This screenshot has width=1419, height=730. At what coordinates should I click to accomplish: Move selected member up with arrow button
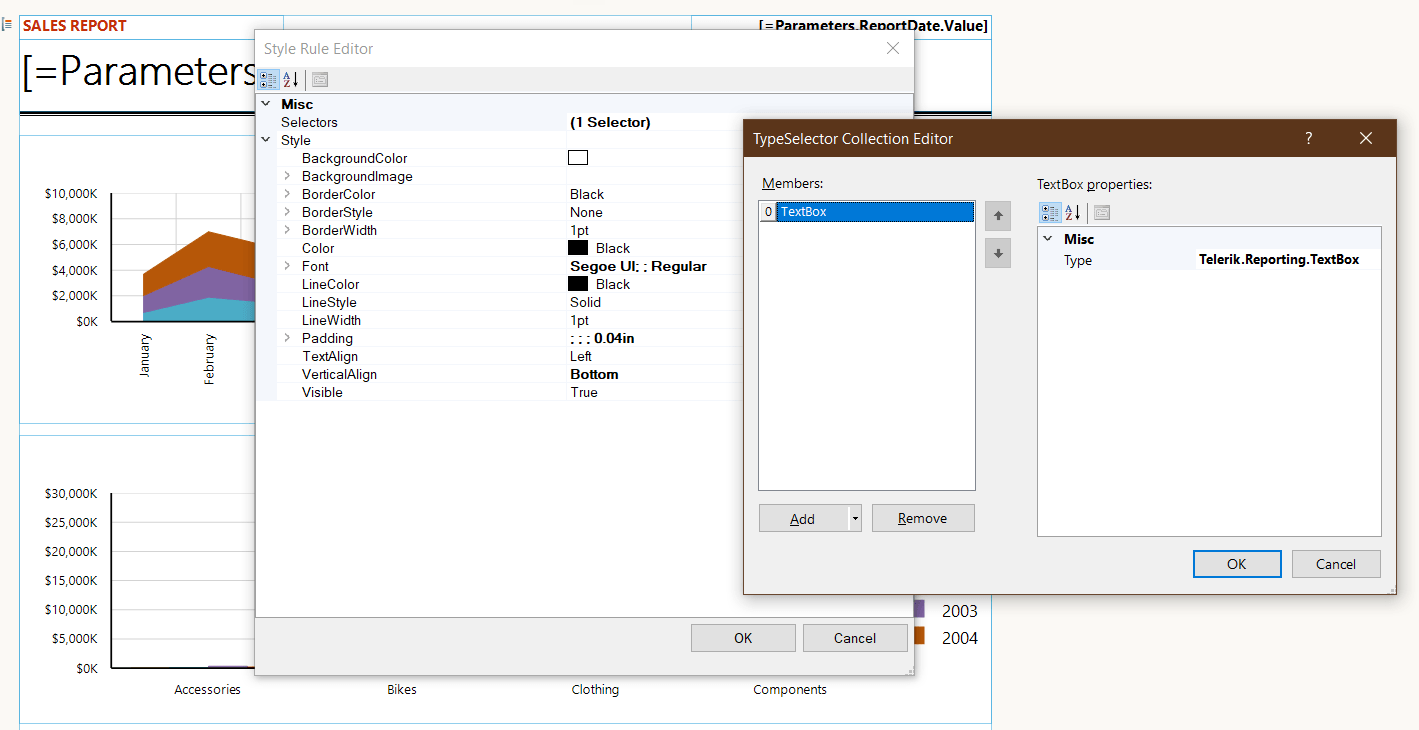pyautogui.click(x=998, y=215)
